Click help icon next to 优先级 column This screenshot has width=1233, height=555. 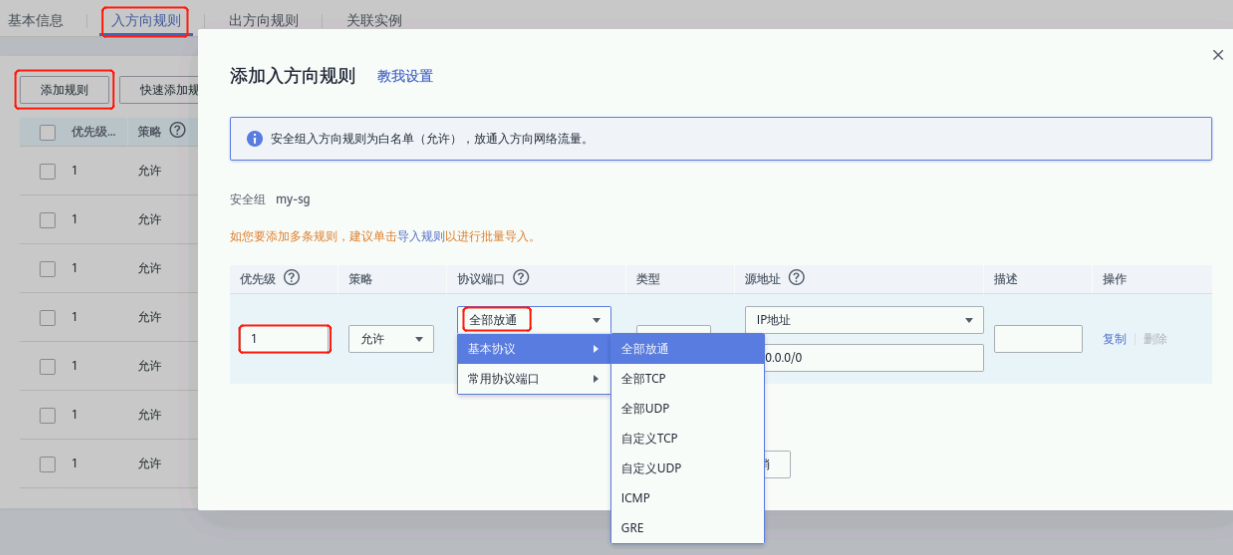point(292,278)
